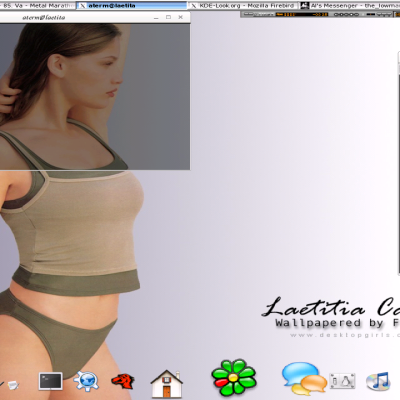Open the terminal icon in the dock
This screenshot has height=400, width=400.
tap(50, 381)
